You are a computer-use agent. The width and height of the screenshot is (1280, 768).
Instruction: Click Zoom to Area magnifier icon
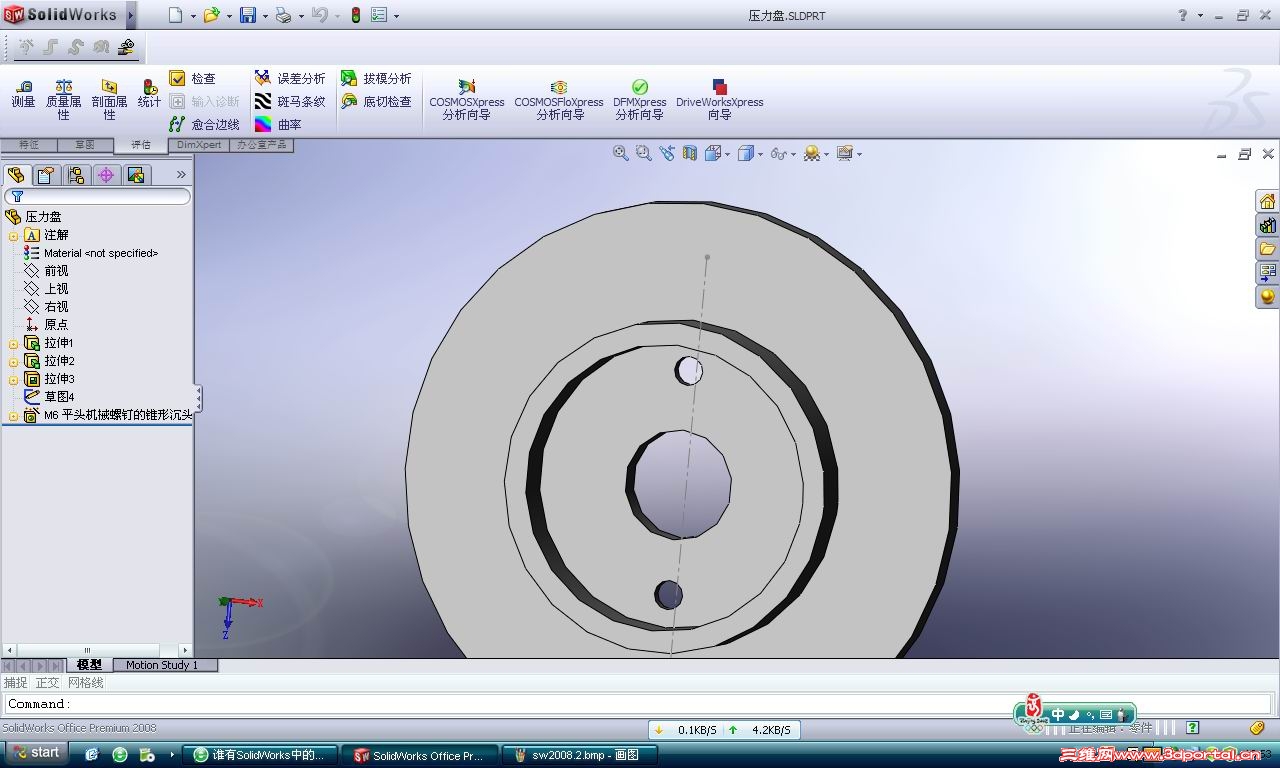point(644,153)
